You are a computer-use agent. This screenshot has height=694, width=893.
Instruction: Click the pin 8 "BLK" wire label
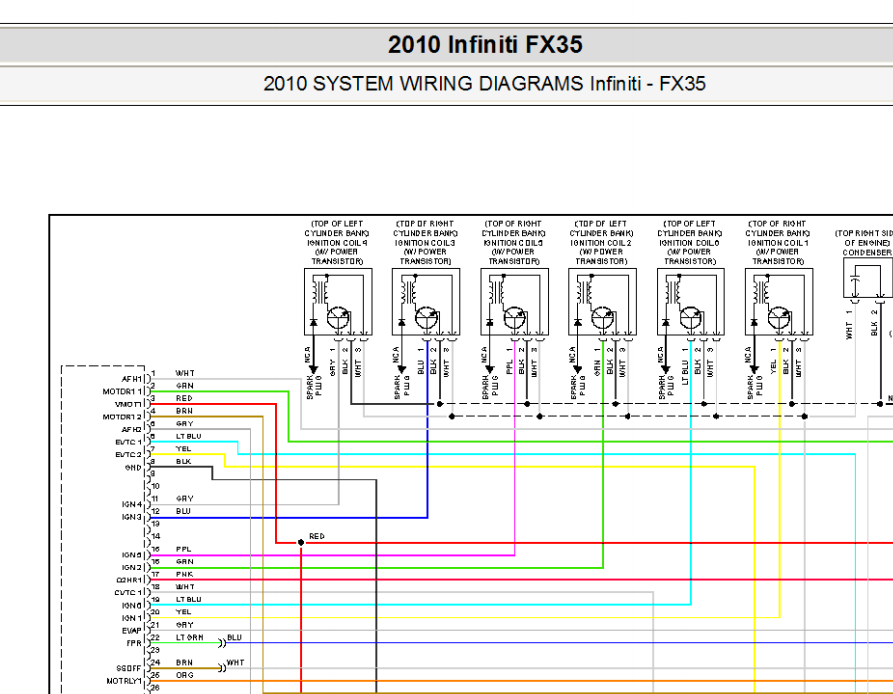click(183, 462)
